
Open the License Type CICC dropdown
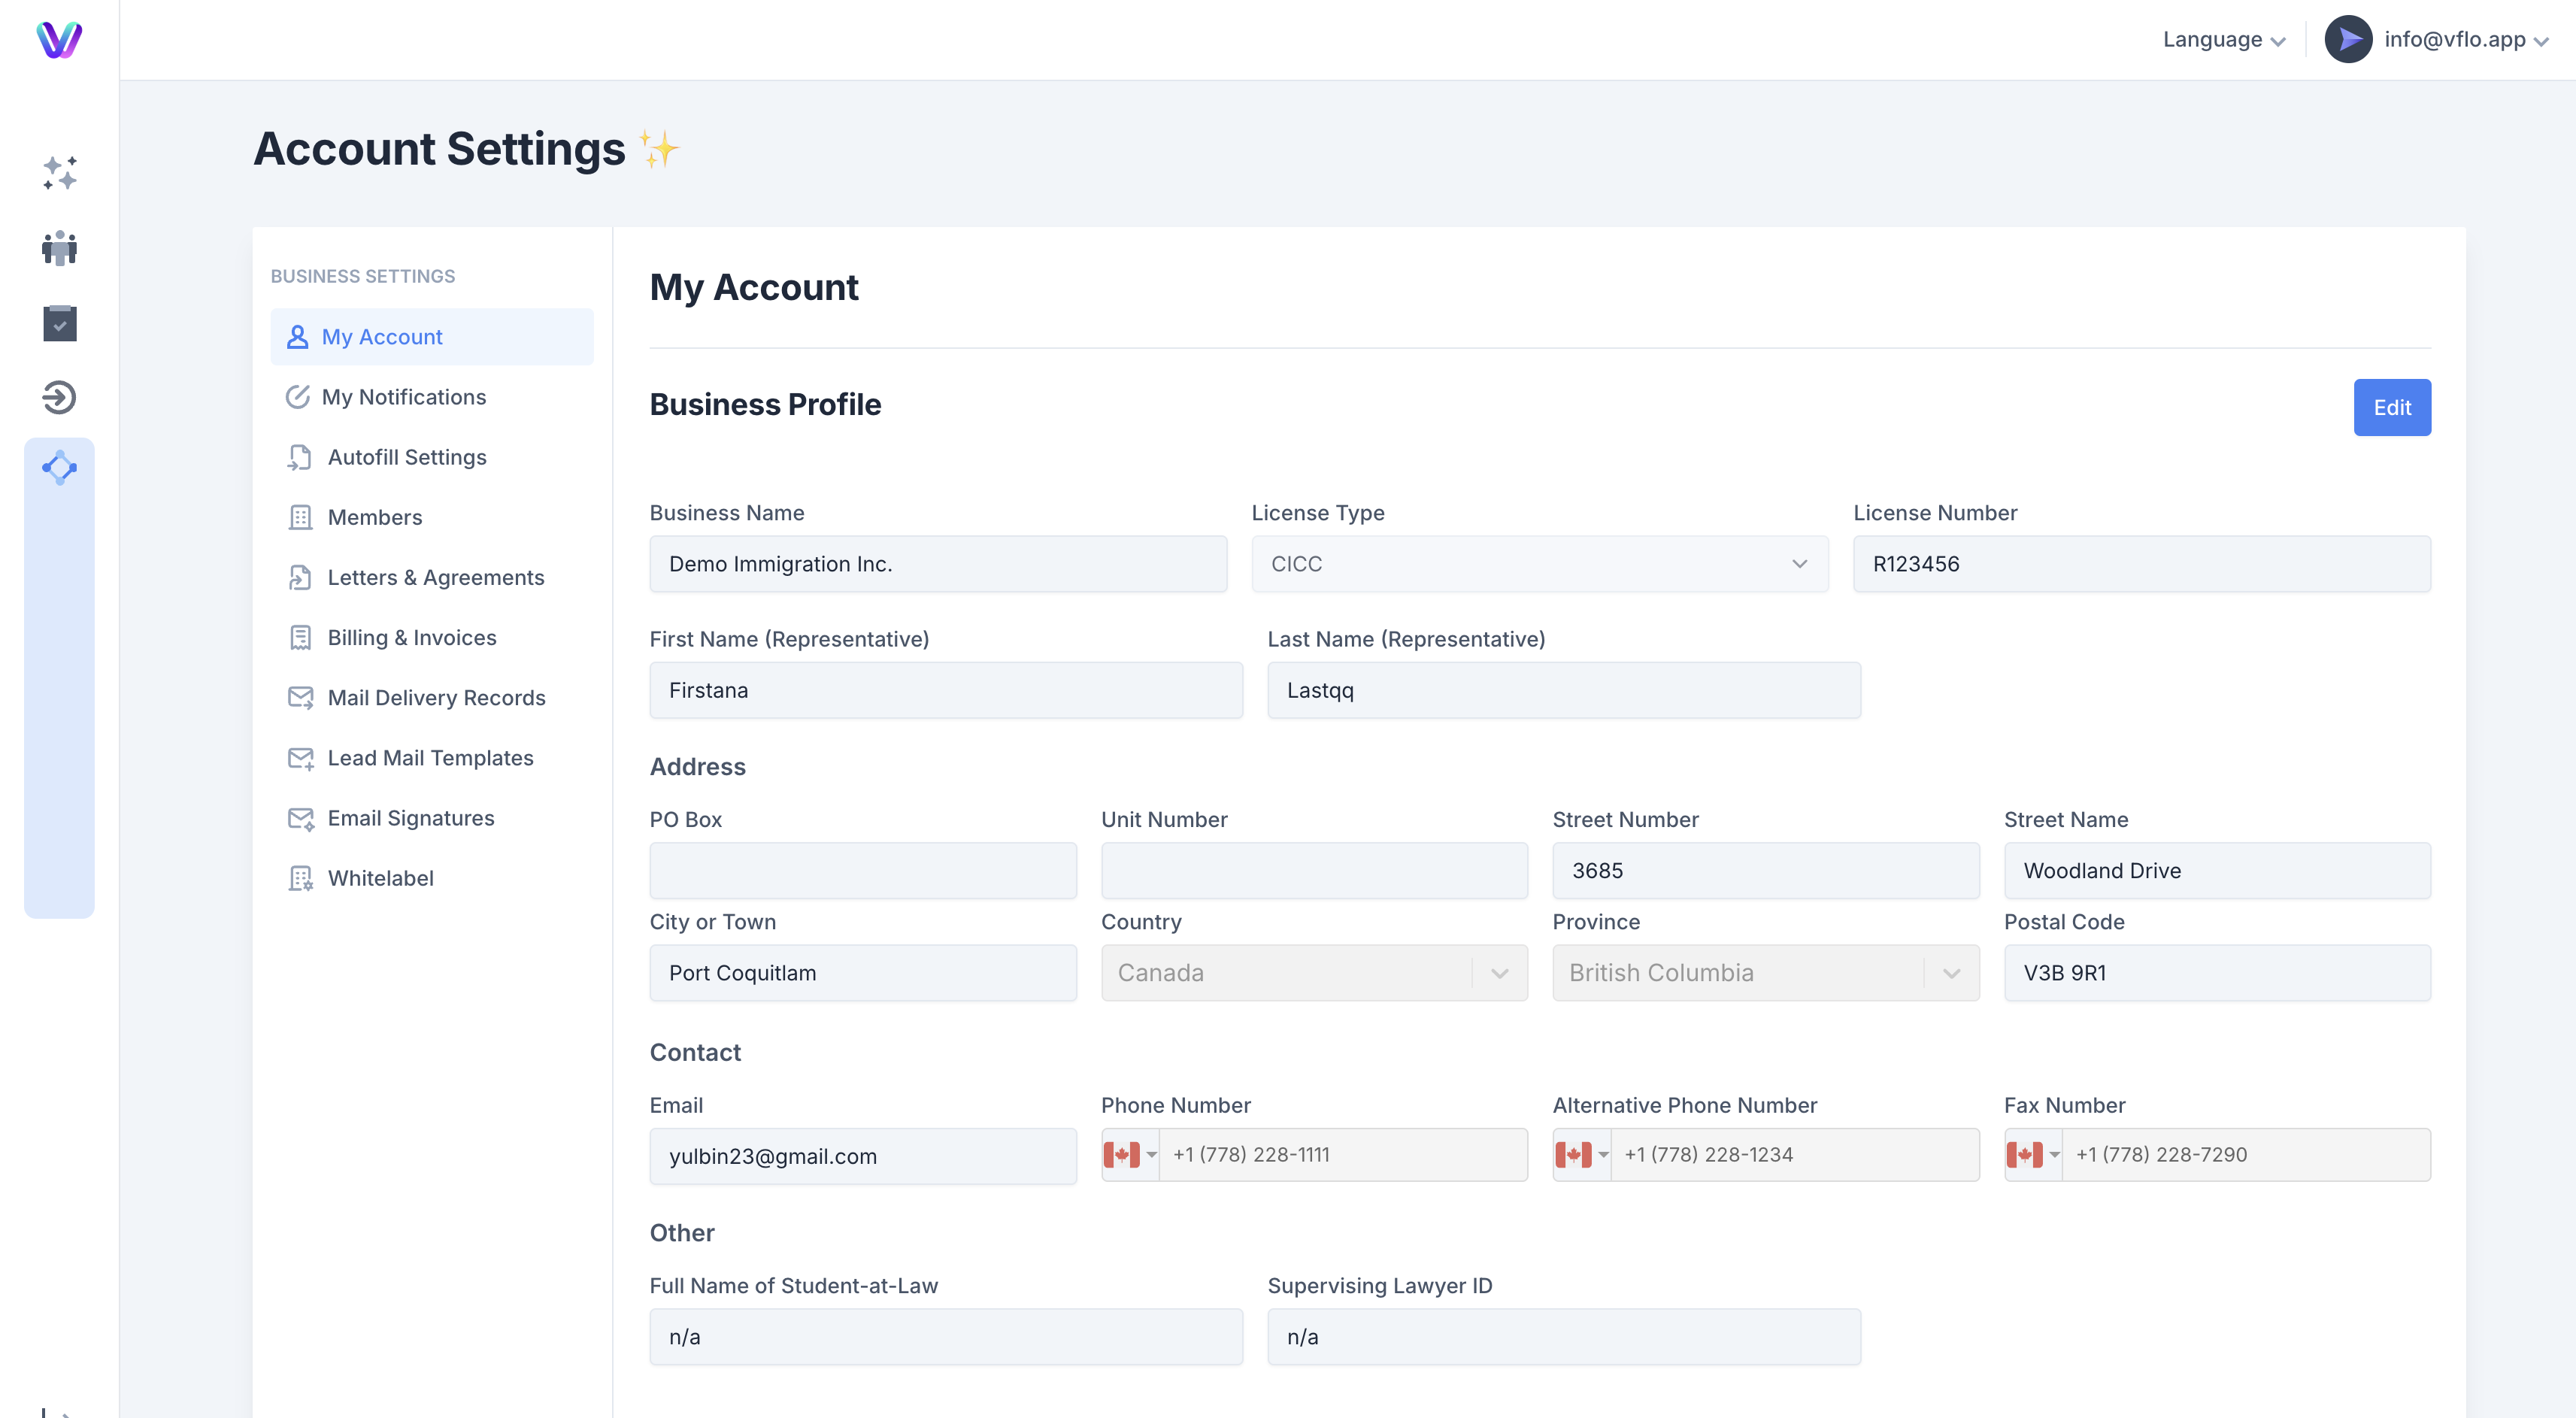coord(1539,564)
